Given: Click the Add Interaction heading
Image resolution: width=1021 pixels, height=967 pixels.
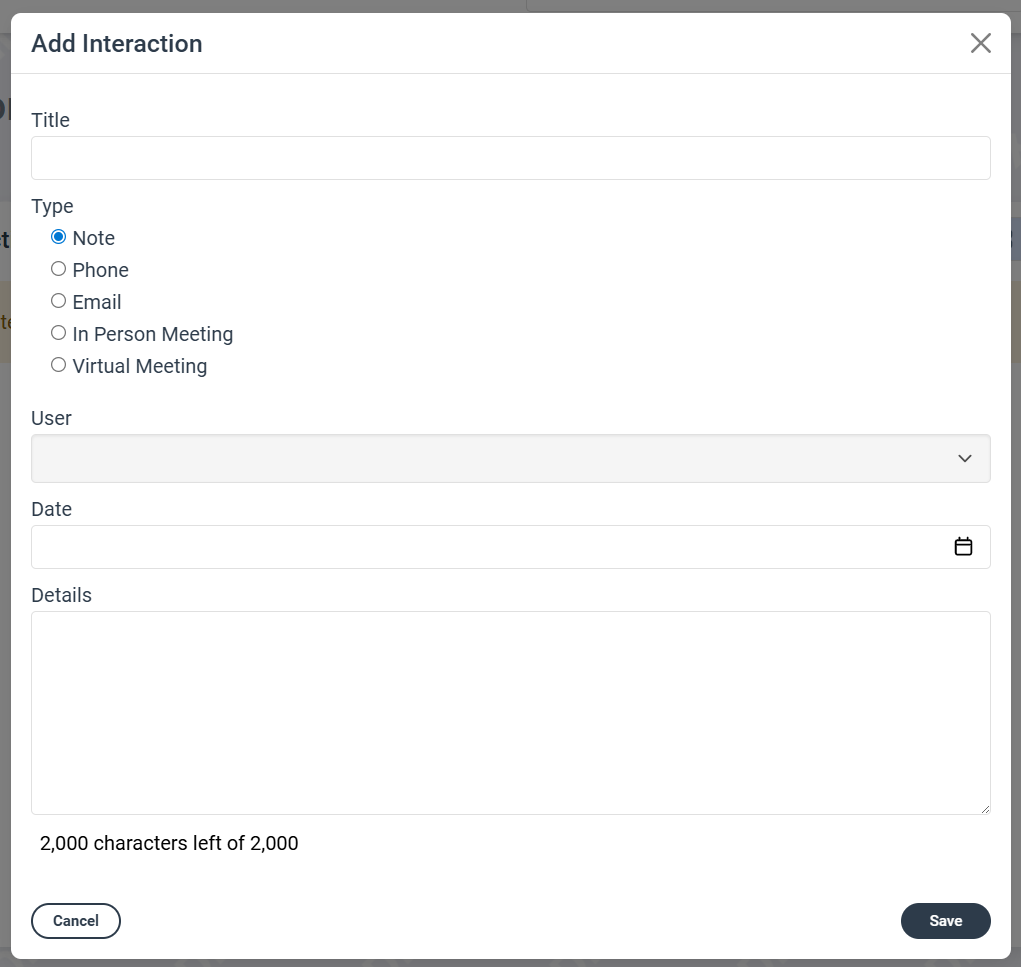Looking at the screenshot, I should pos(117,44).
